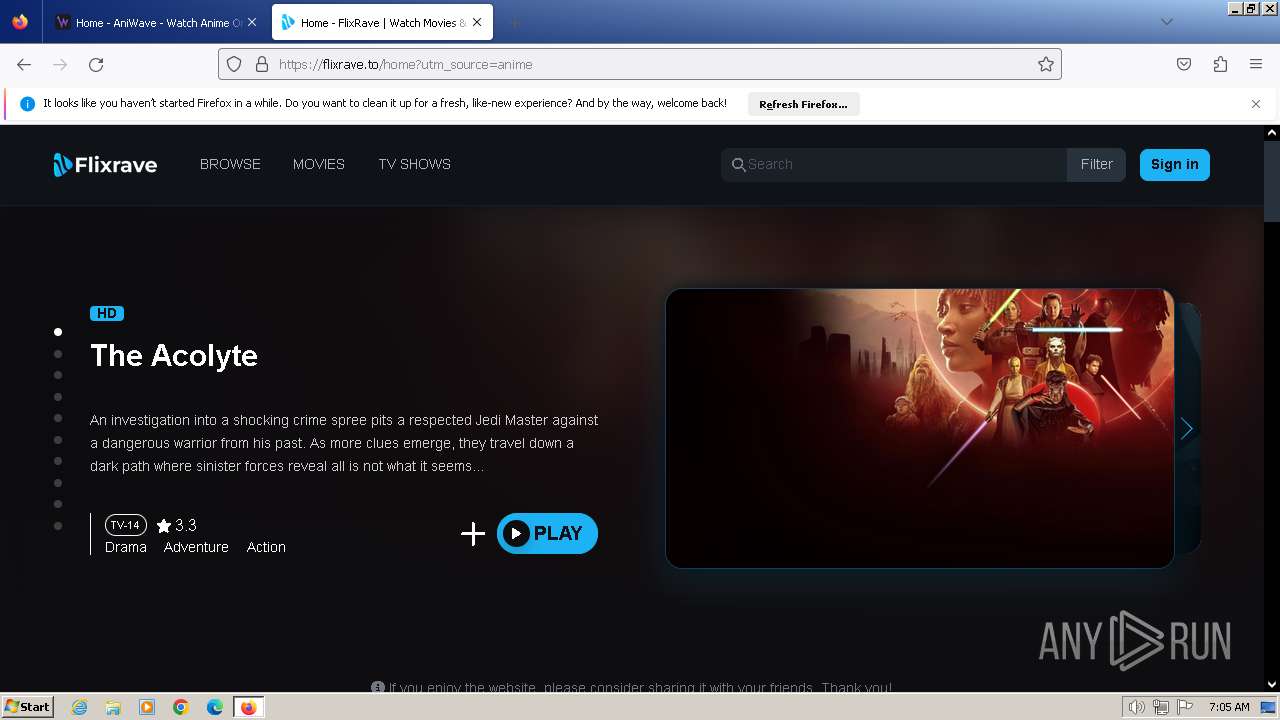Image resolution: width=1280 pixels, height=720 pixels.
Task: Select the fifth carousel dot
Action: coord(58,418)
